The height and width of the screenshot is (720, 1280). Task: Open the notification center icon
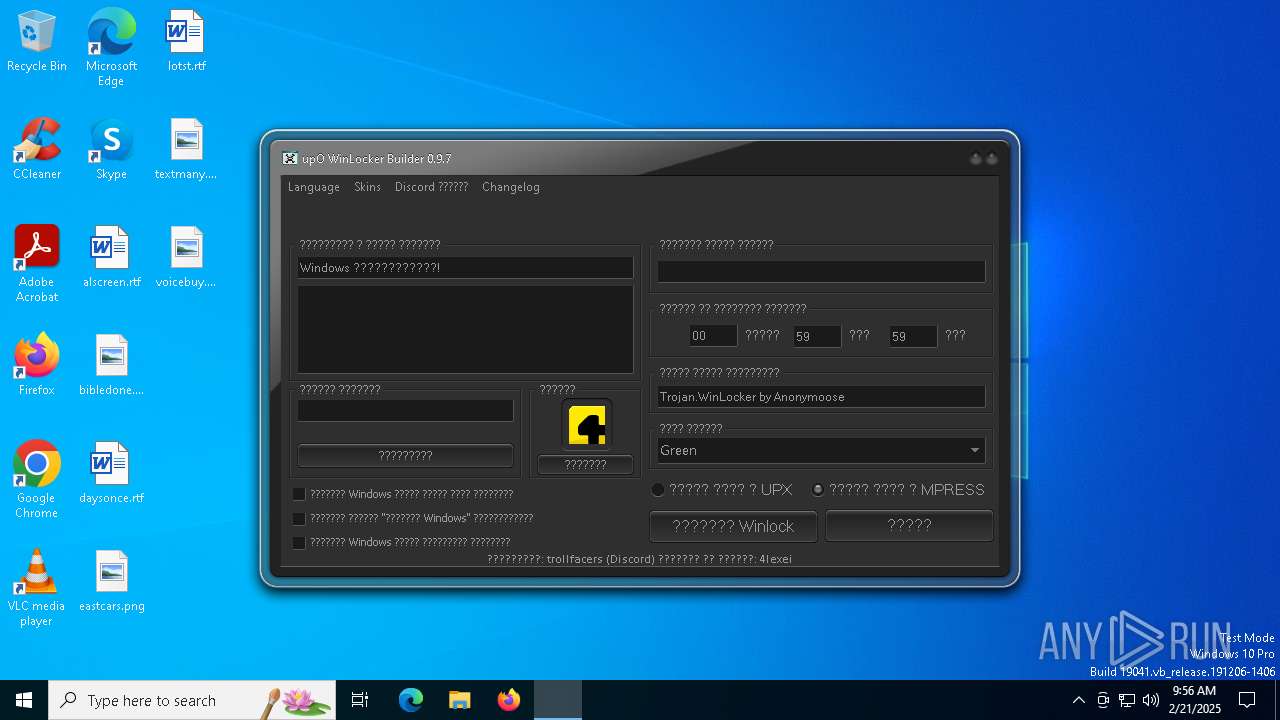[1247, 700]
